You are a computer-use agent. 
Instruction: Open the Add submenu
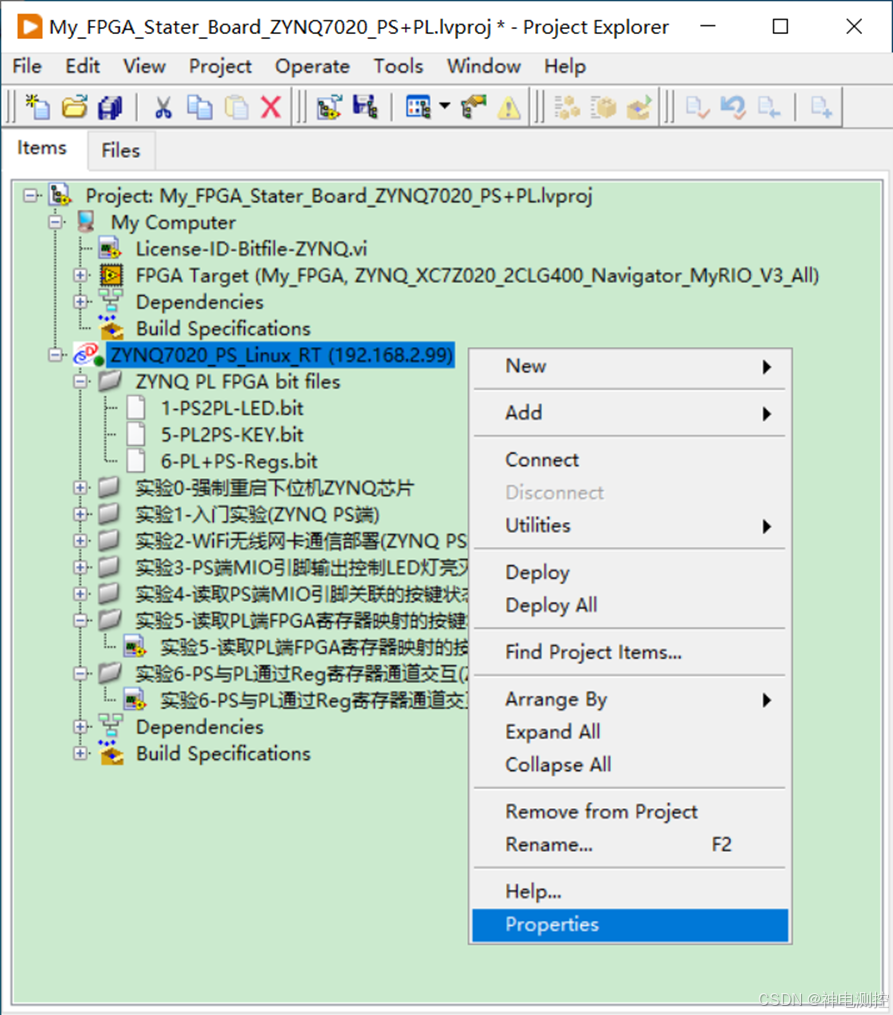coord(630,413)
